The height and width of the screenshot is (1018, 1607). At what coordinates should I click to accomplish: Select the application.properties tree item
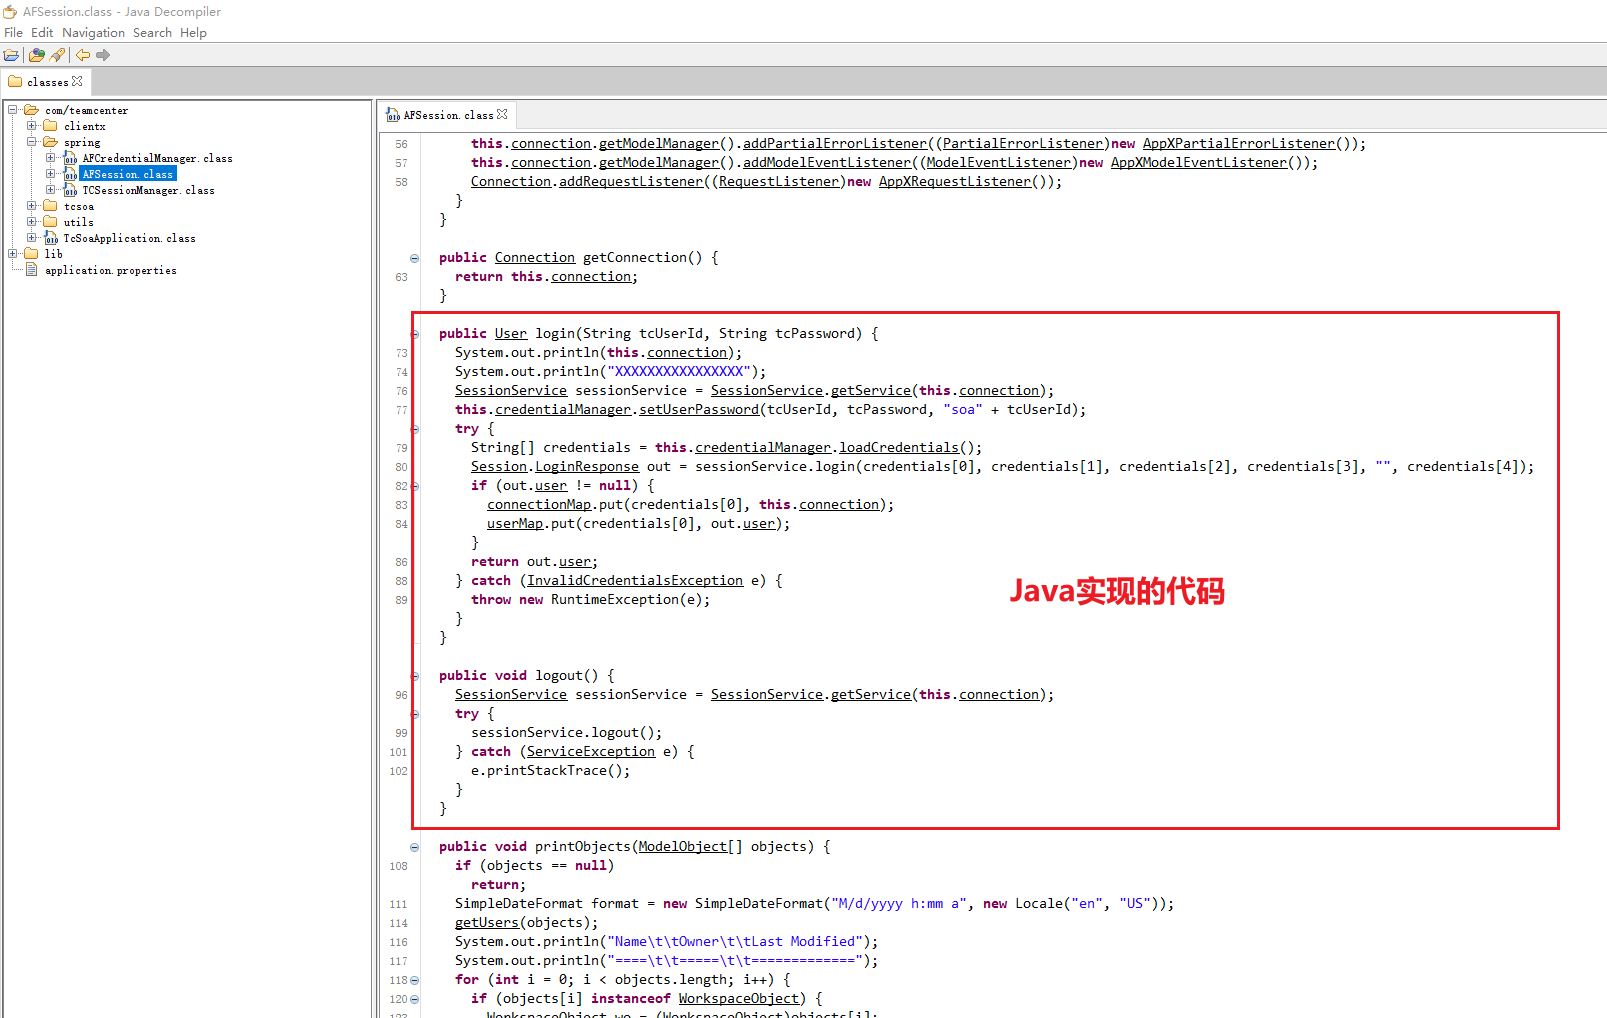point(110,270)
